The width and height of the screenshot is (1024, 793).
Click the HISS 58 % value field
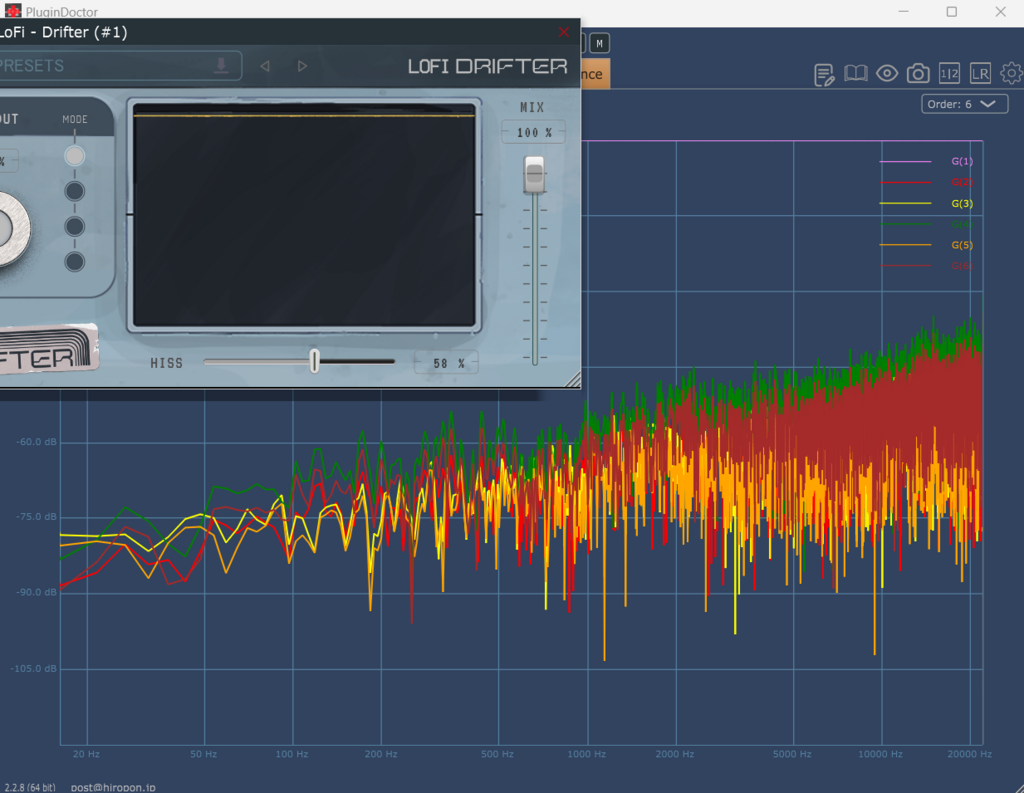[447, 363]
